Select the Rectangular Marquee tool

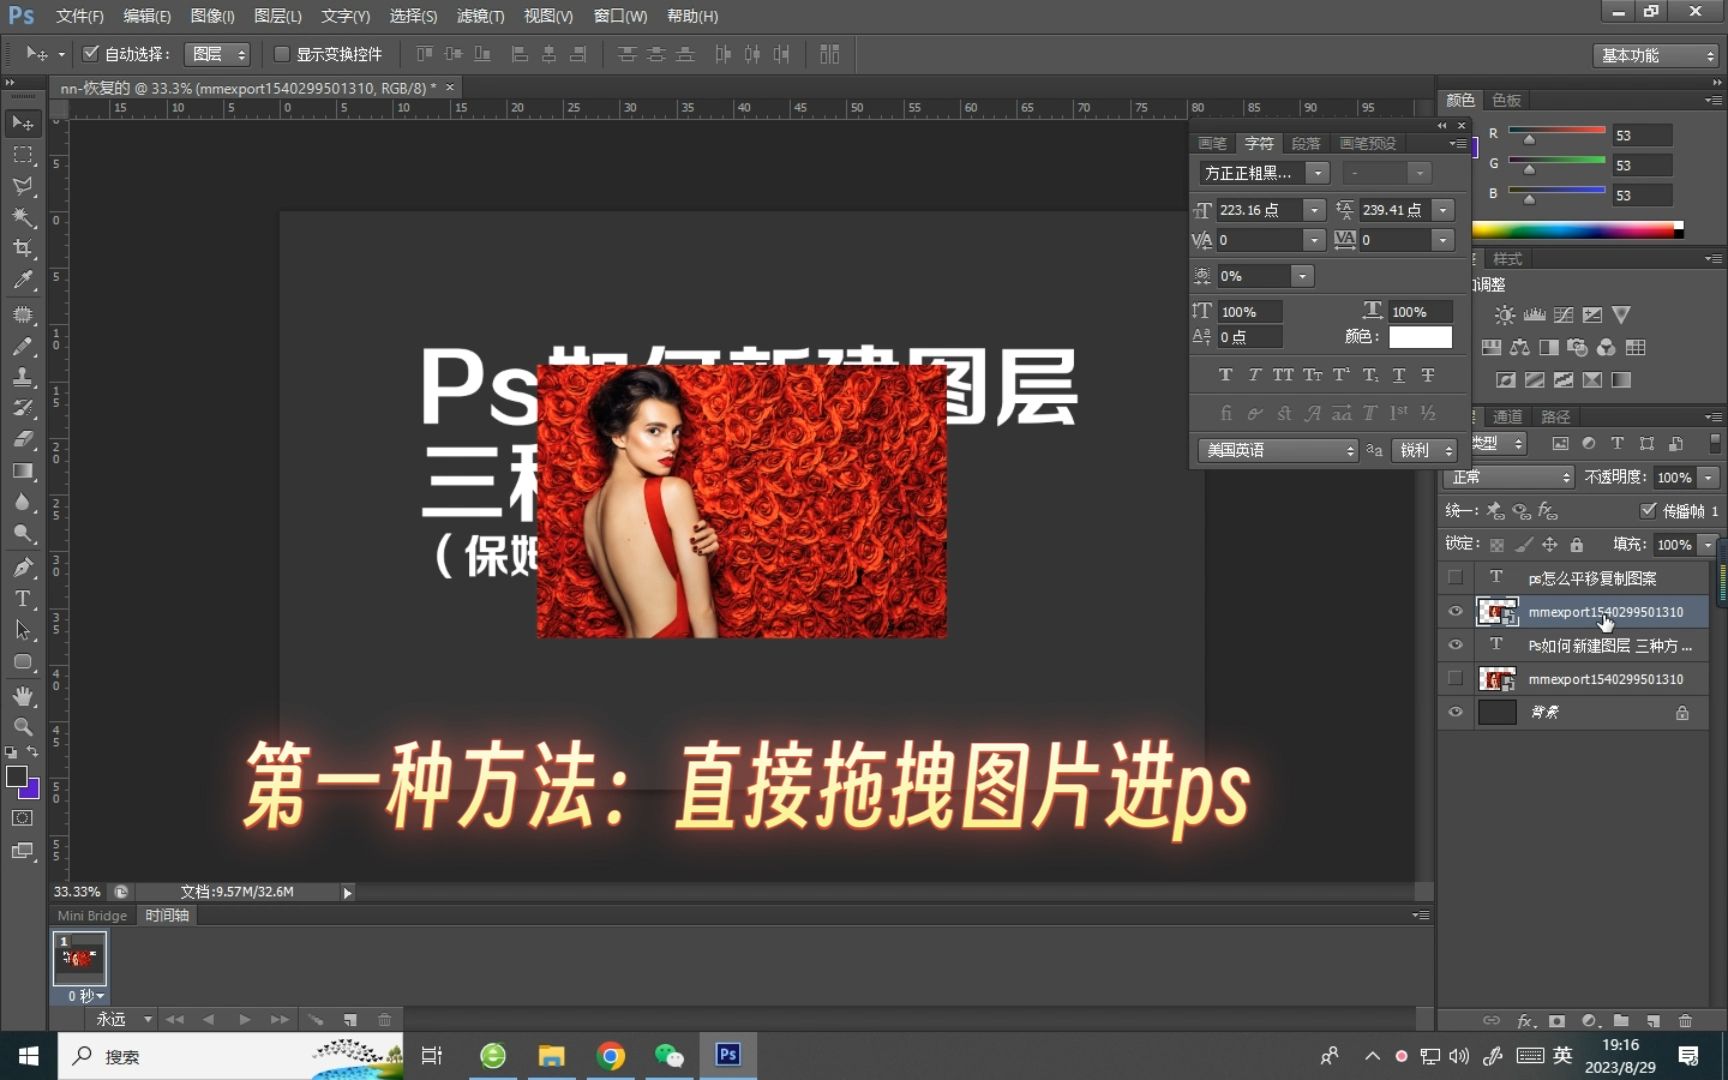click(22, 155)
